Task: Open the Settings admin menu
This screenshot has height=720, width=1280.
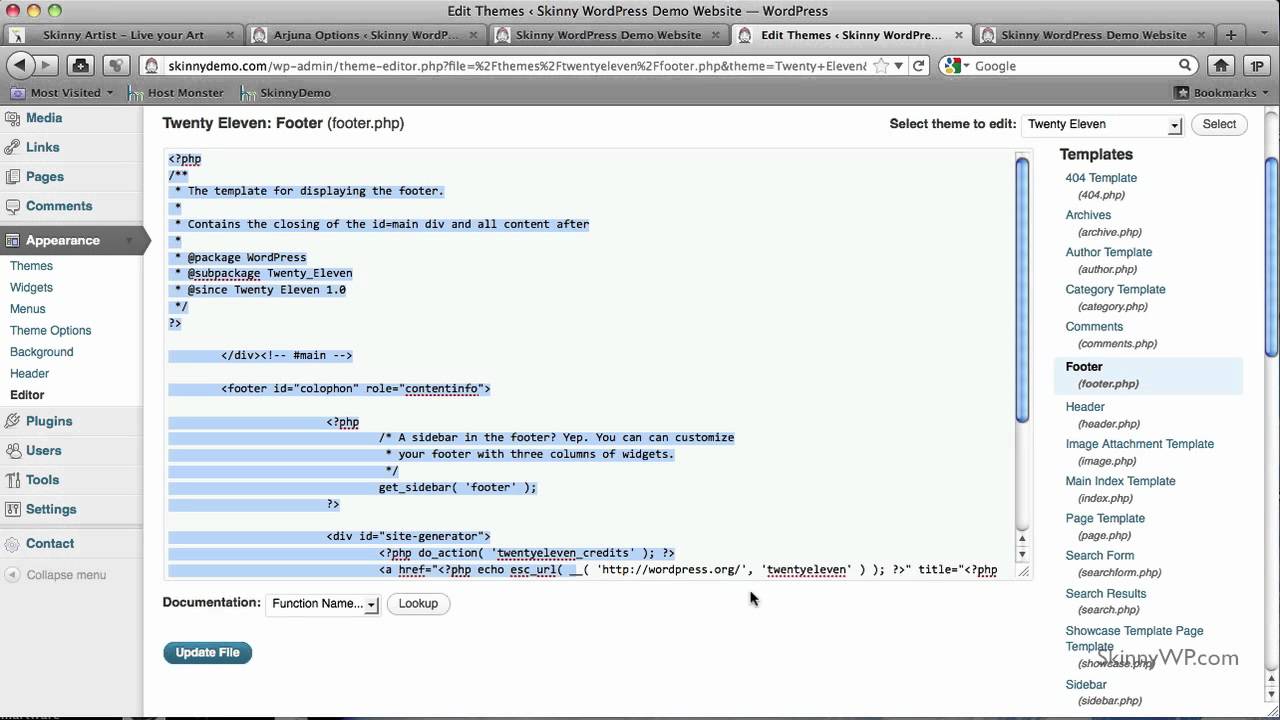Action: tap(51, 509)
